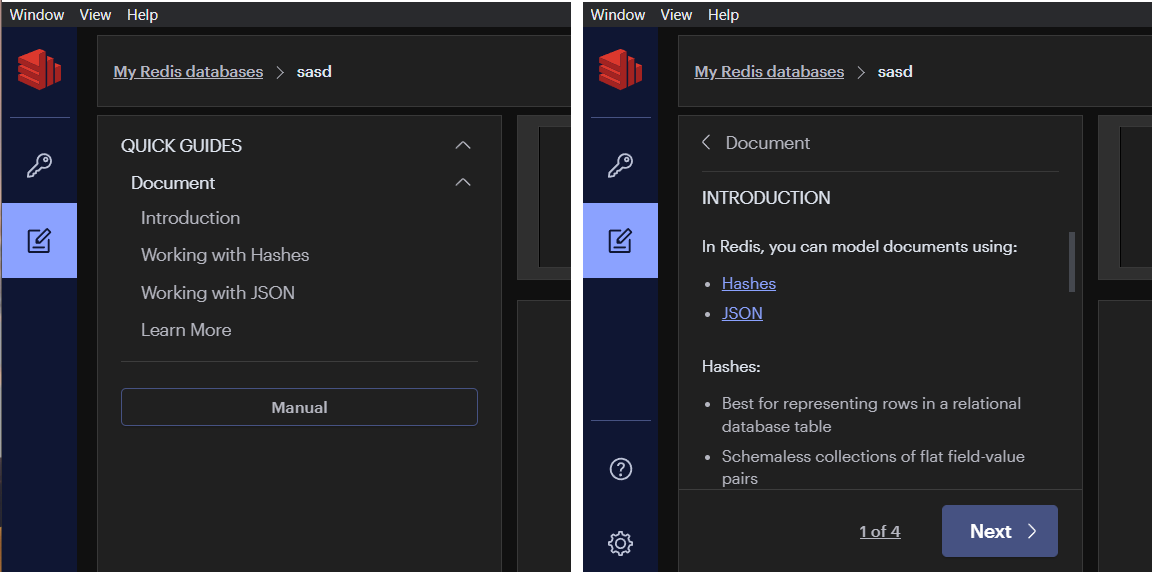
Task: Select Learn More guide item
Action: coord(186,330)
